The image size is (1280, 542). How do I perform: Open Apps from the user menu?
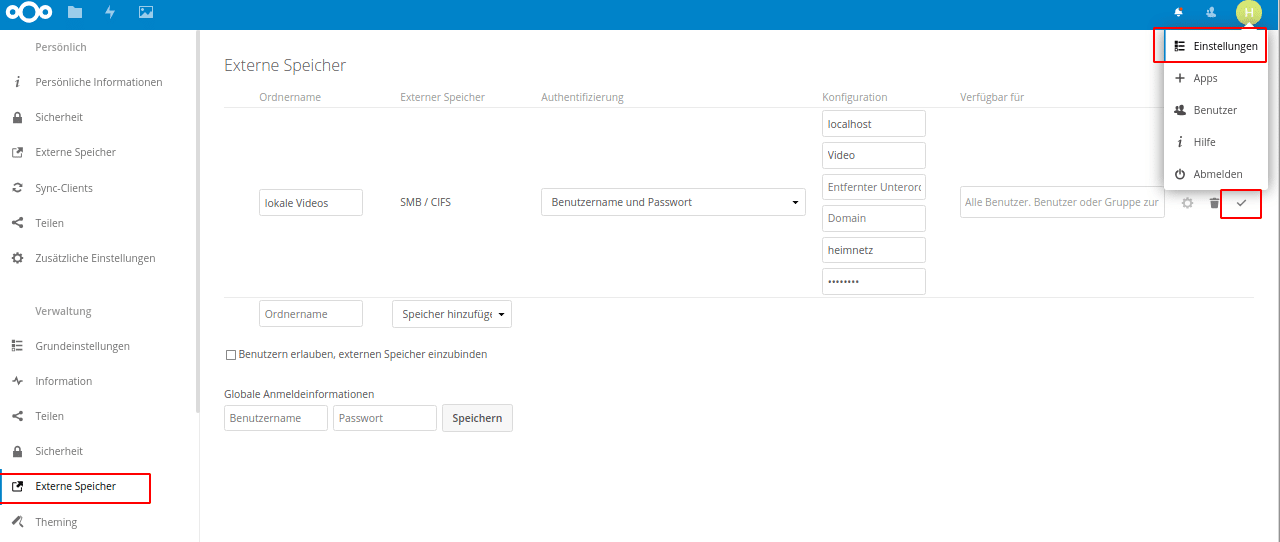[x=1204, y=78]
